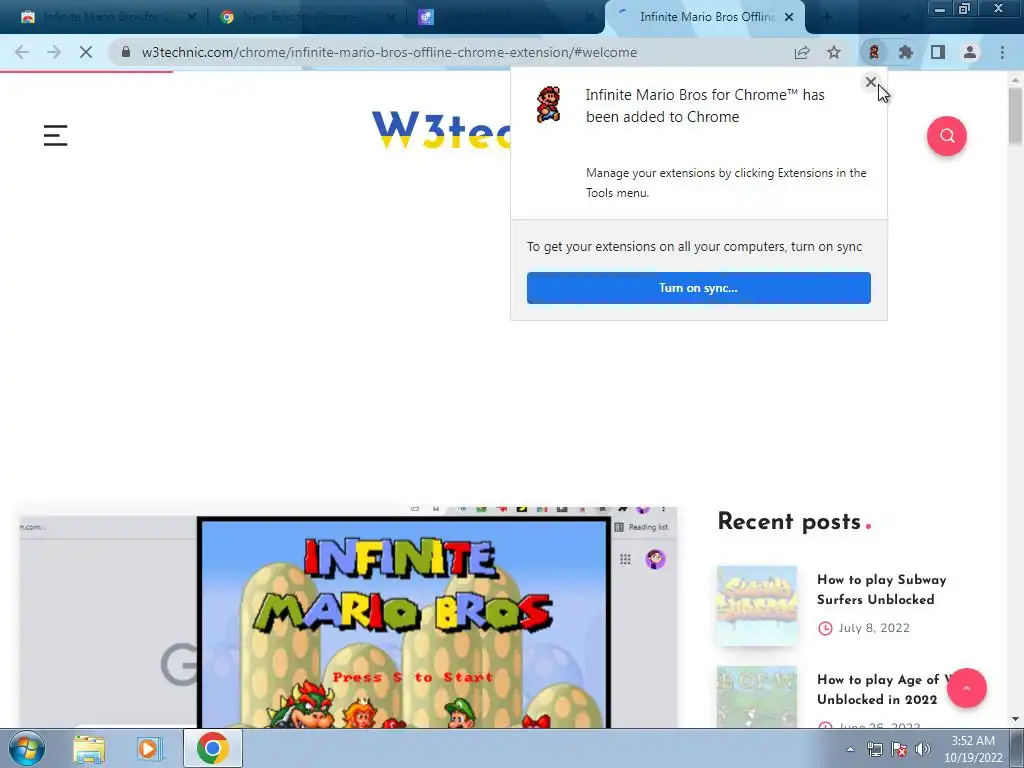Close the Infinite Mario Bros Offline tab
This screenshot has width=1024, height=768.
[789, 17]
